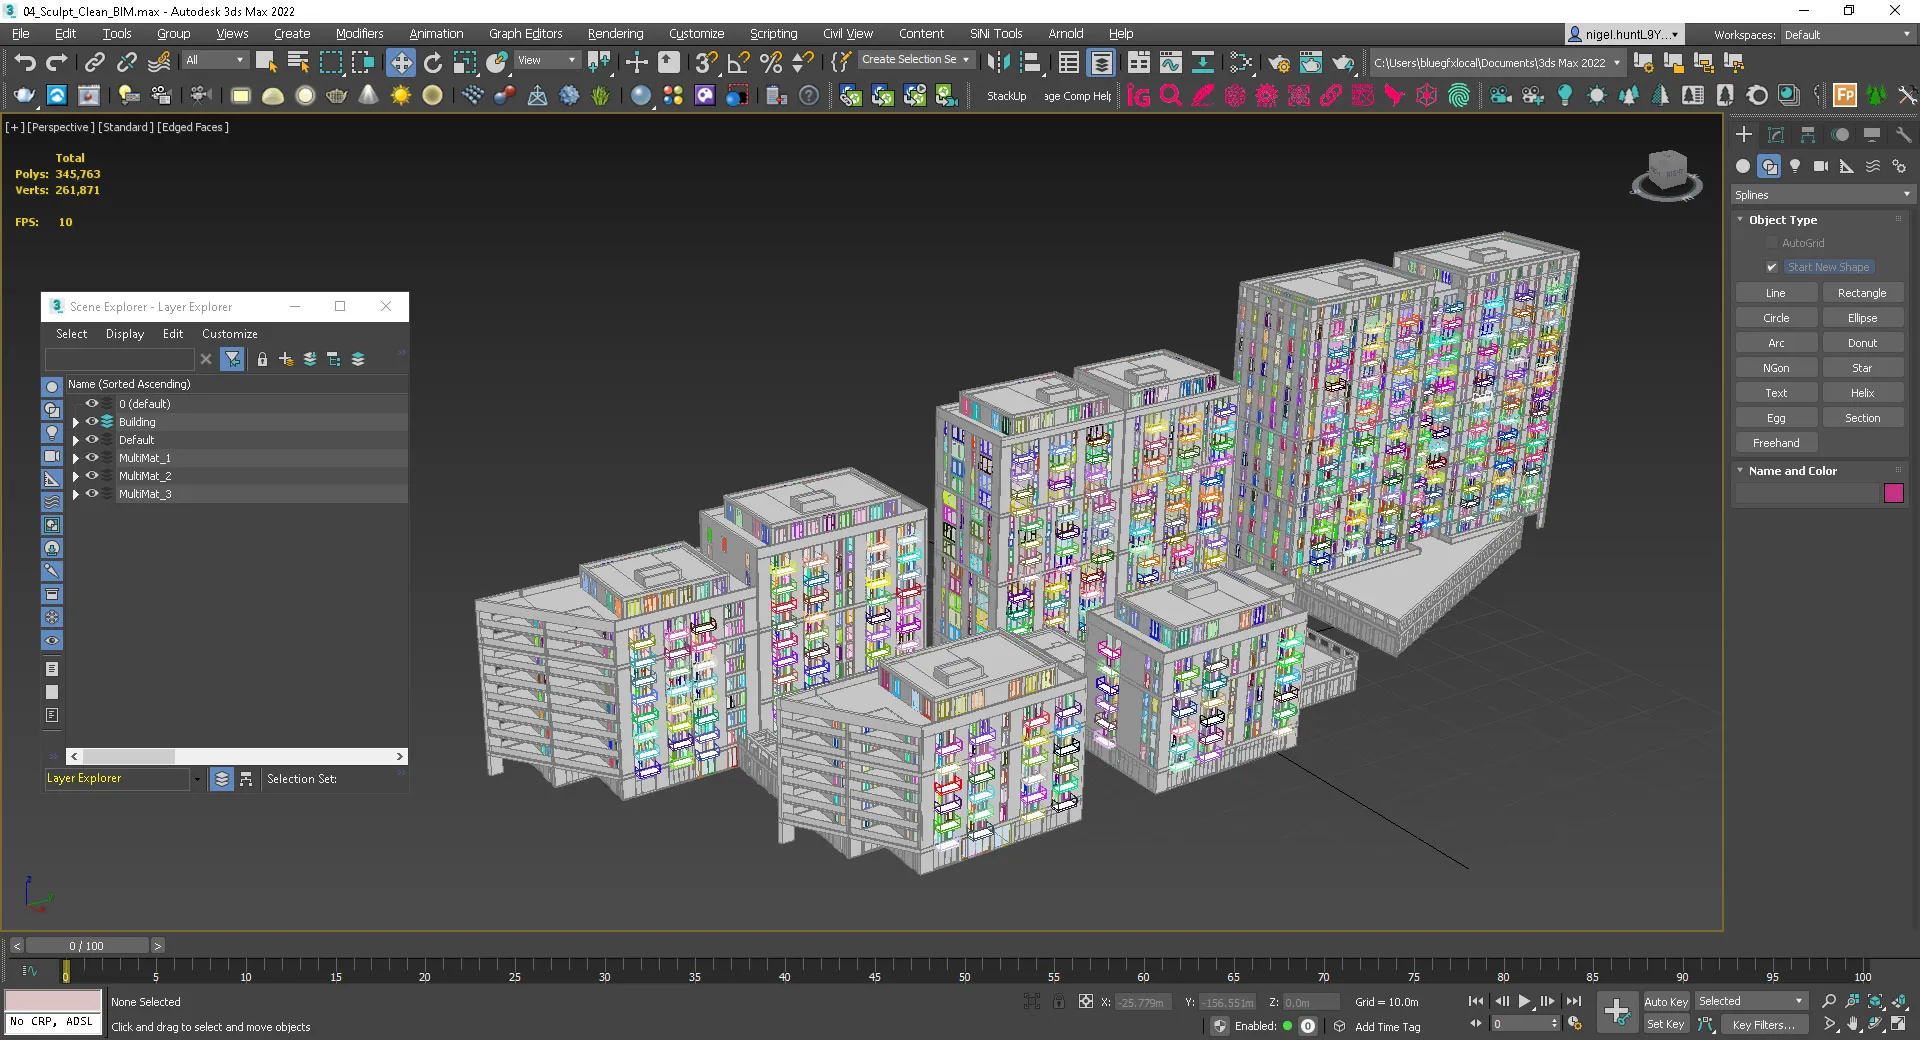Open the Modifiers menu
This screenshot has height=1040, width=1920.
[359, 34]
